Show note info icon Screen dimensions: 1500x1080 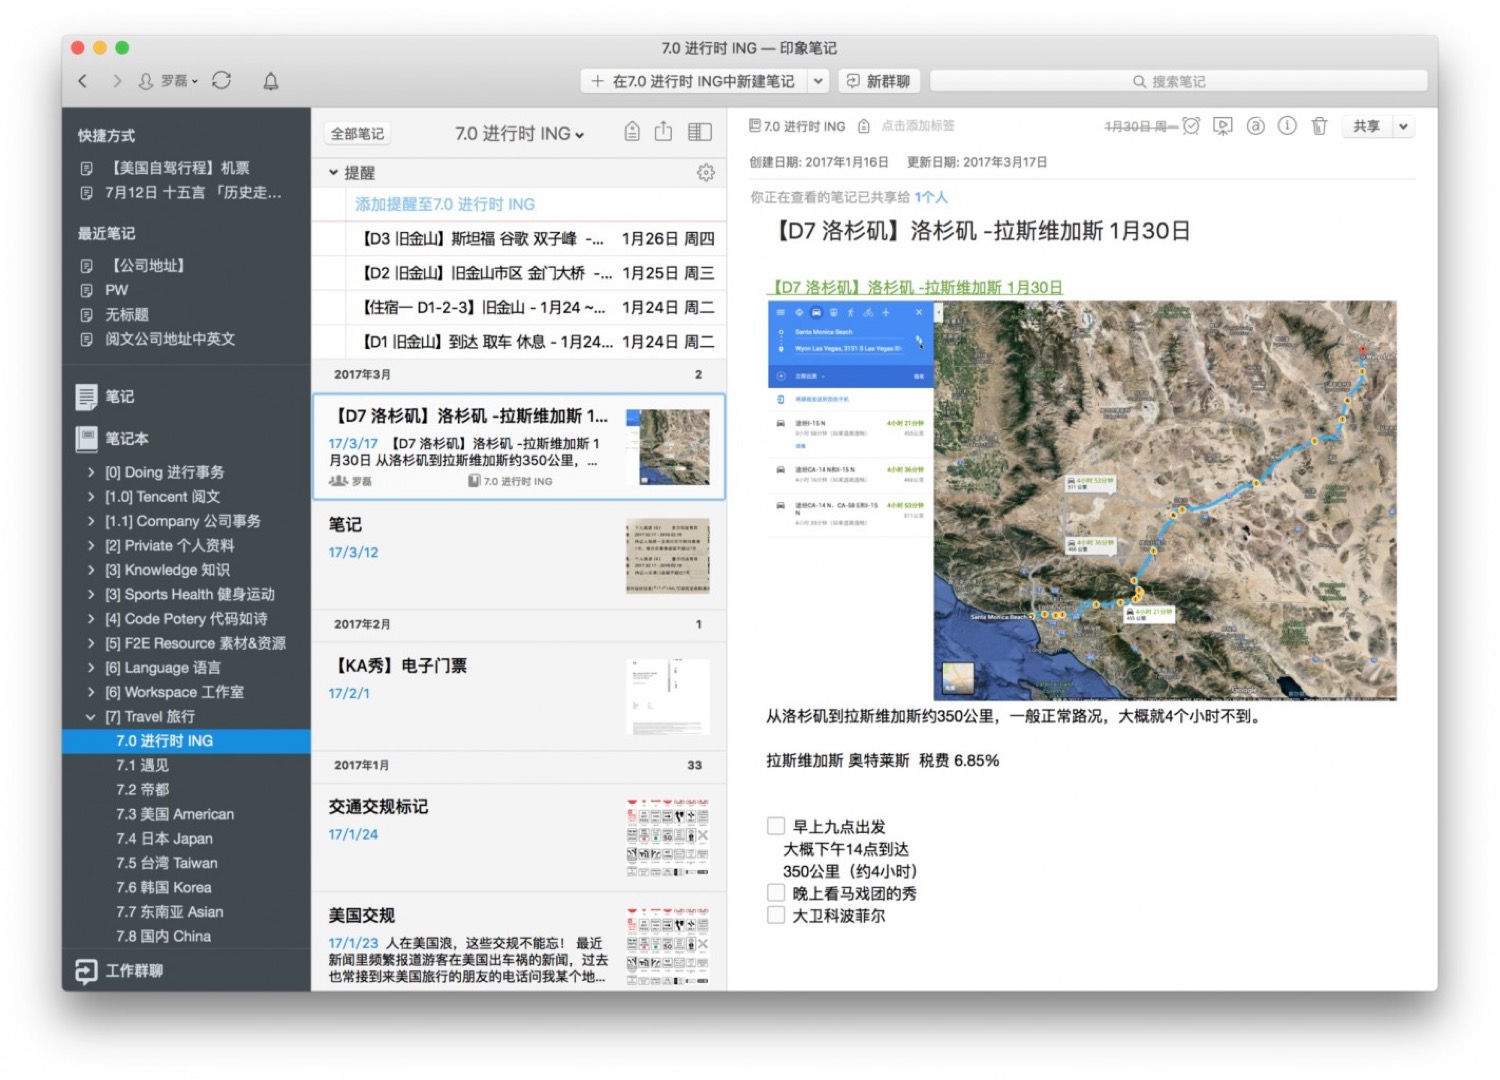click(1287, 126)
